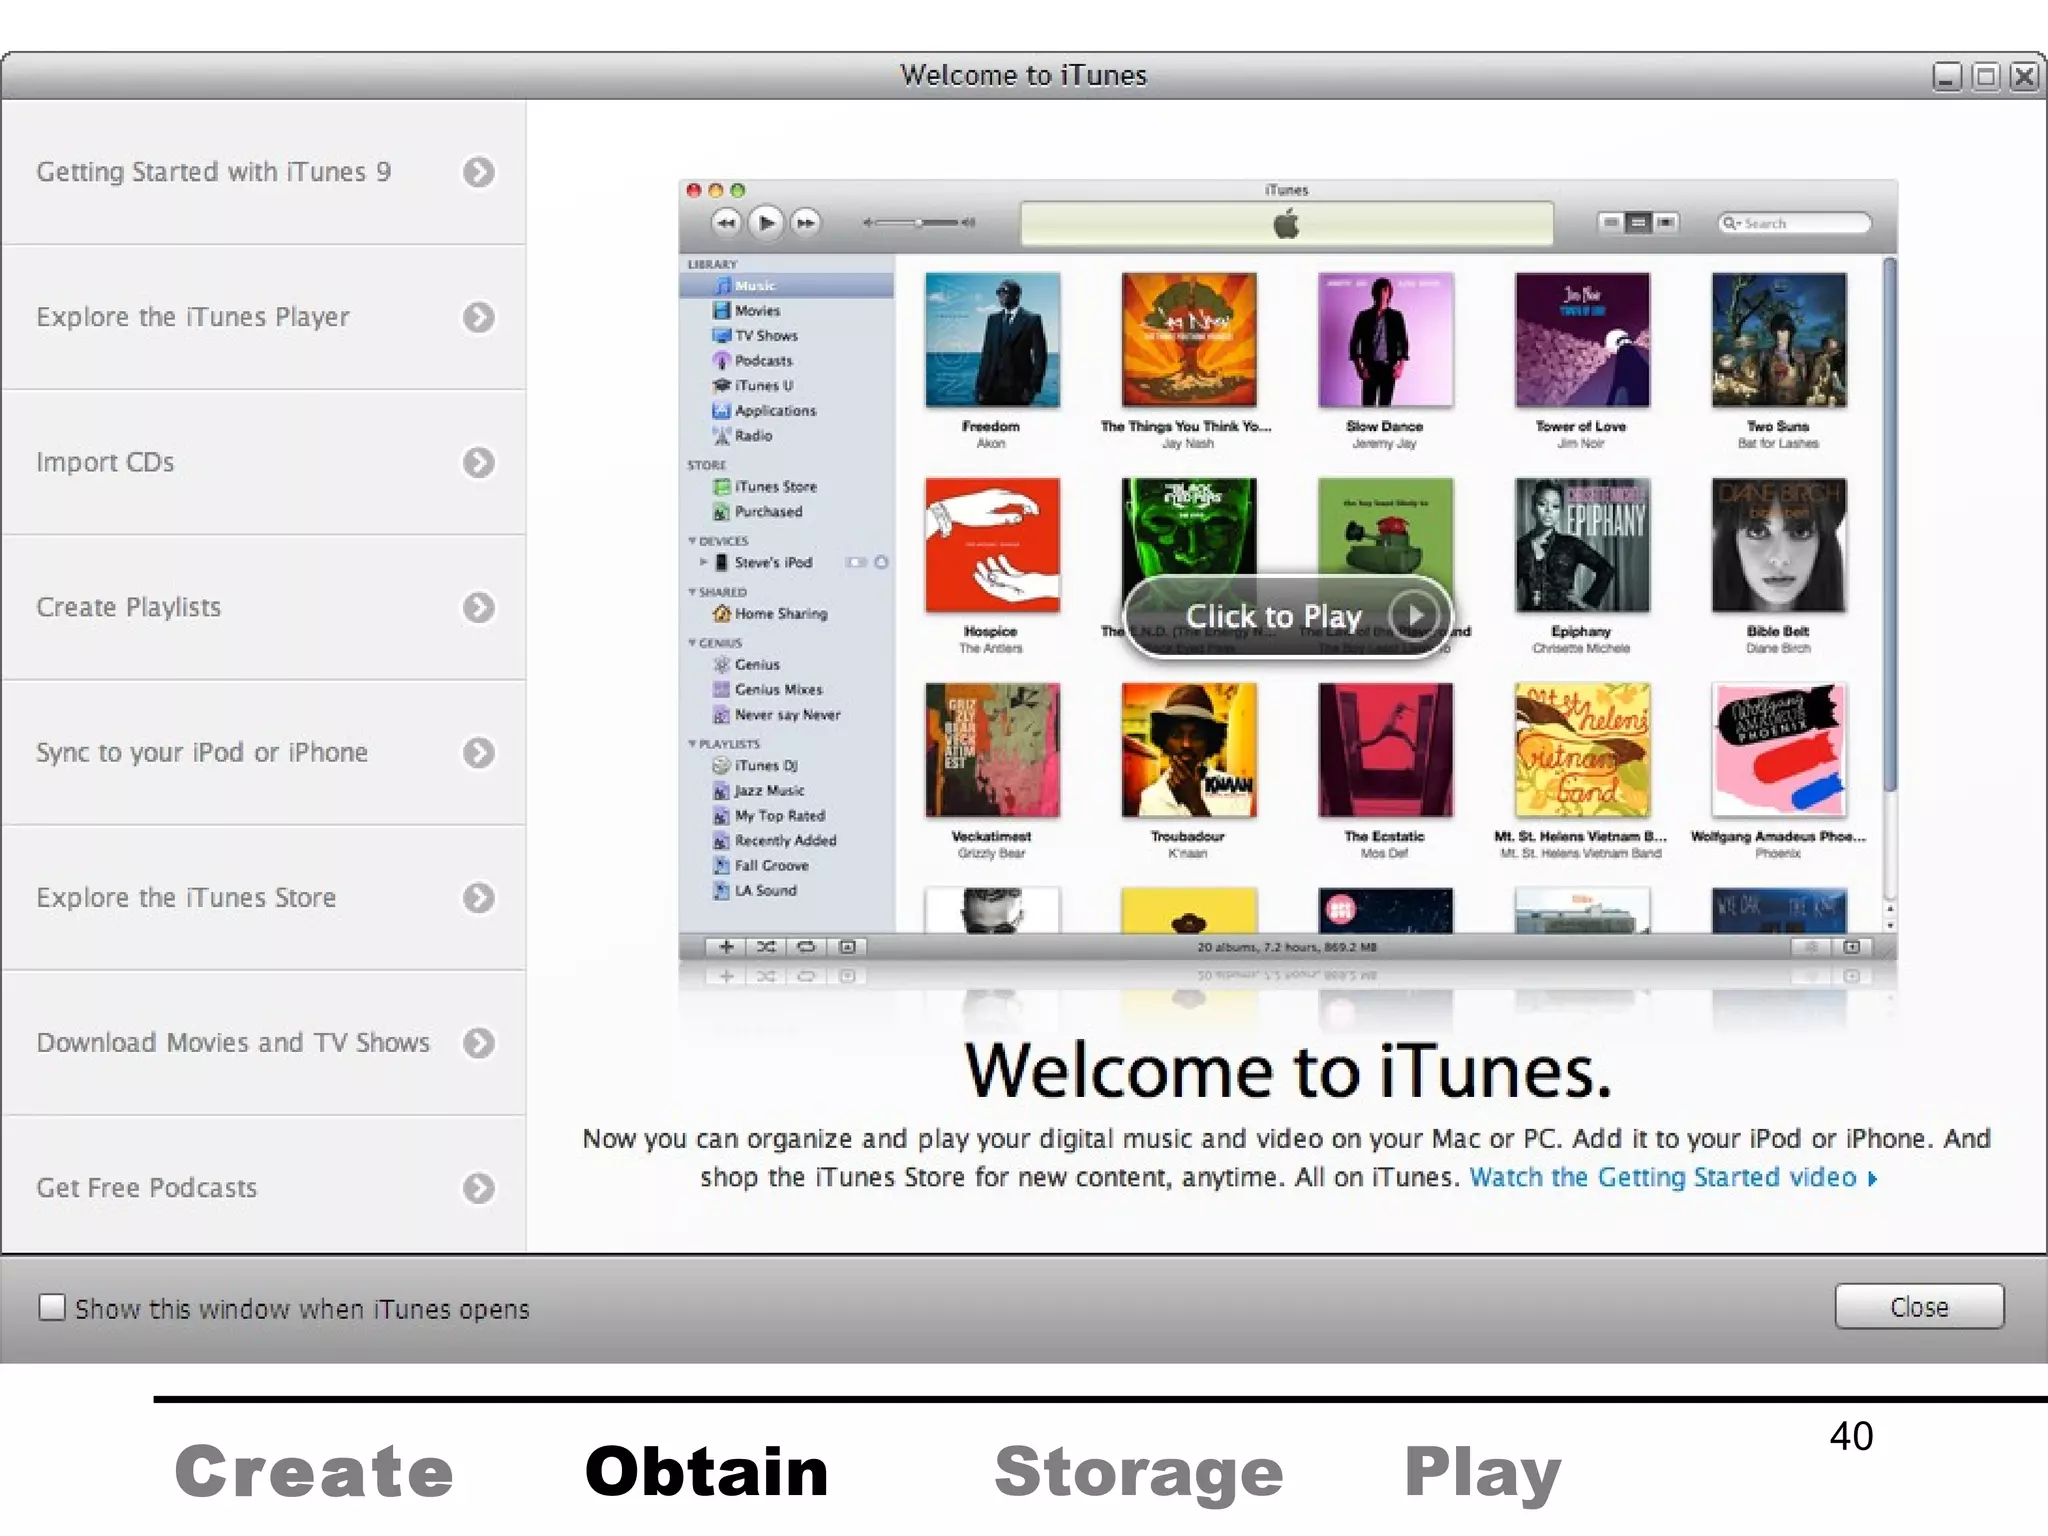
Task: Switch to Cover Flow view in toolbar
Action: pyautogui.click(x=1665, y=222)
